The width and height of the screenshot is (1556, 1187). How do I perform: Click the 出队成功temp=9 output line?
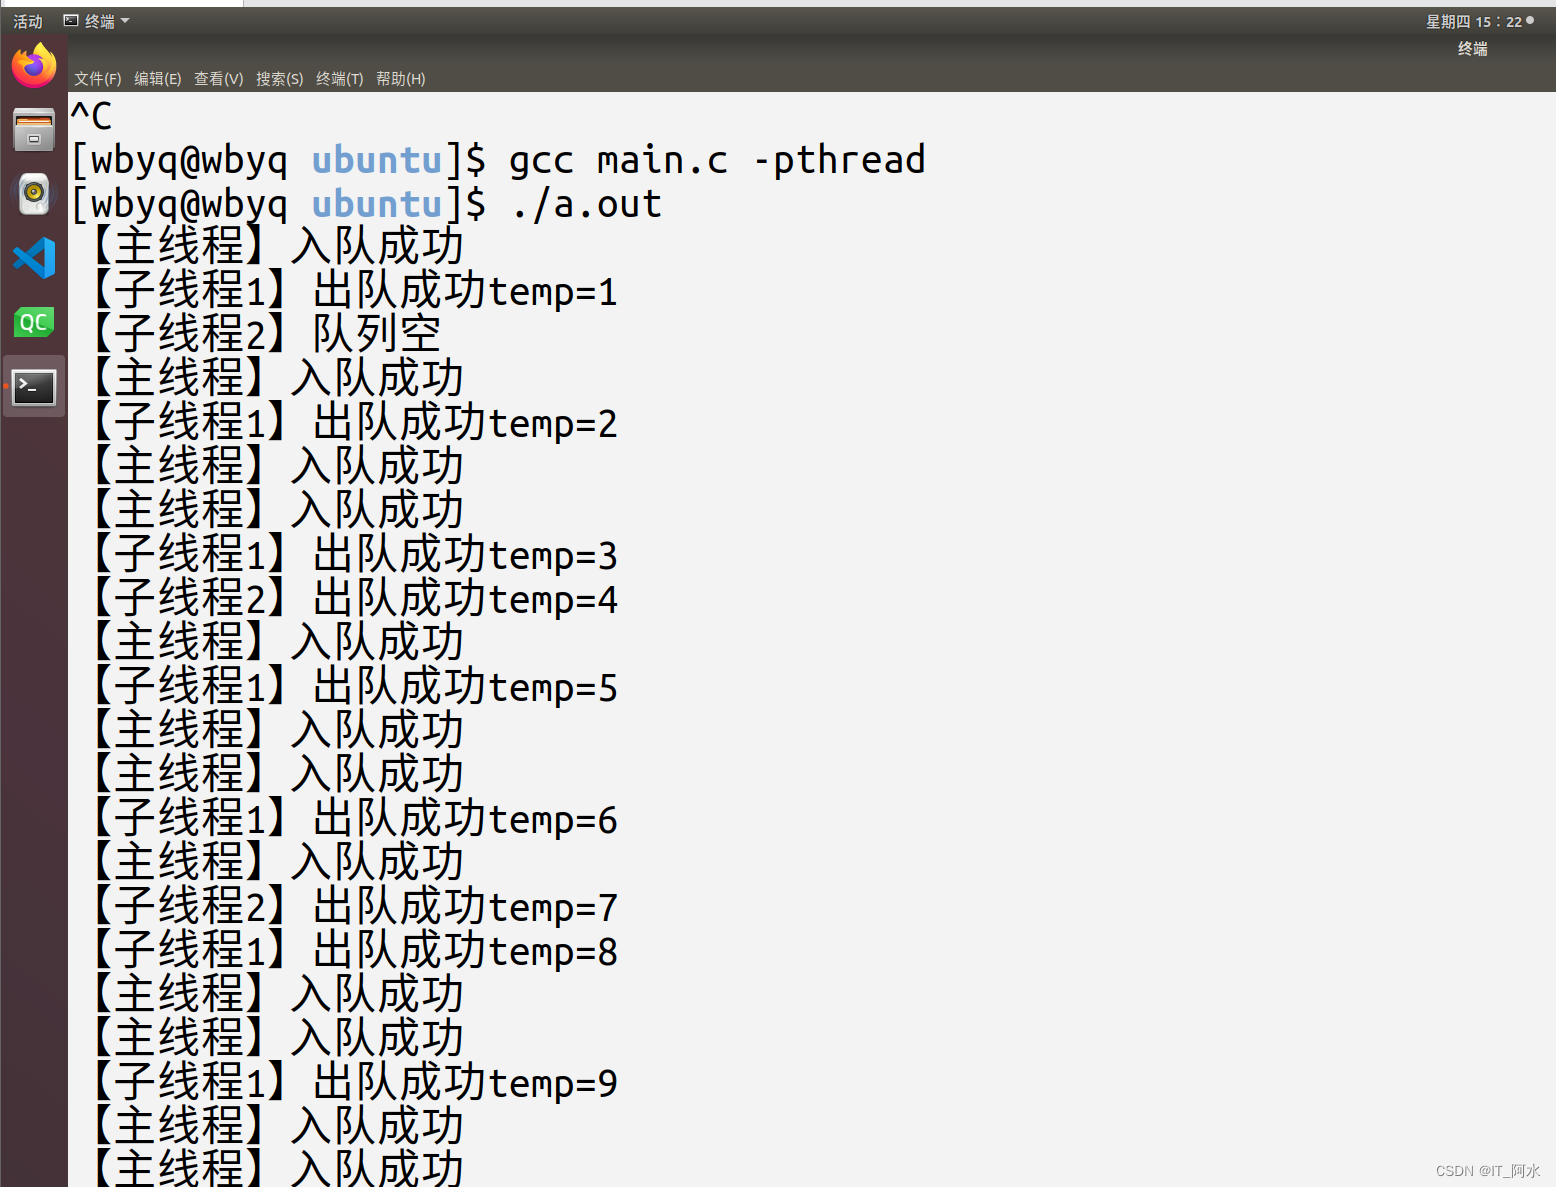(356, 1083)
